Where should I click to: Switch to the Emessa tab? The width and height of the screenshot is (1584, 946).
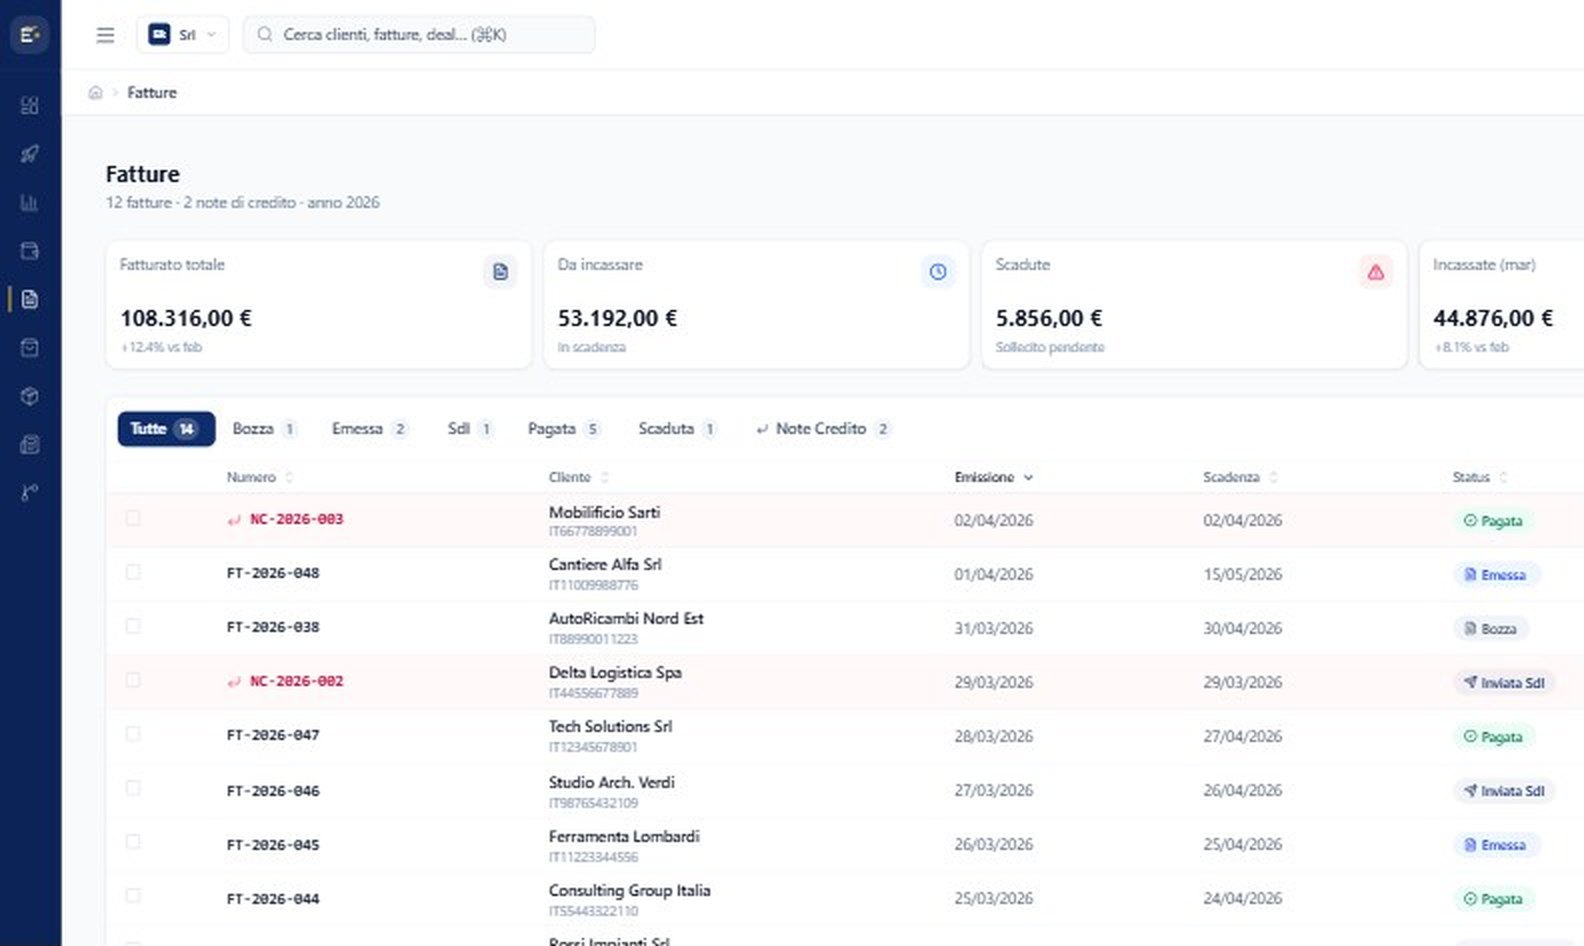369,429
